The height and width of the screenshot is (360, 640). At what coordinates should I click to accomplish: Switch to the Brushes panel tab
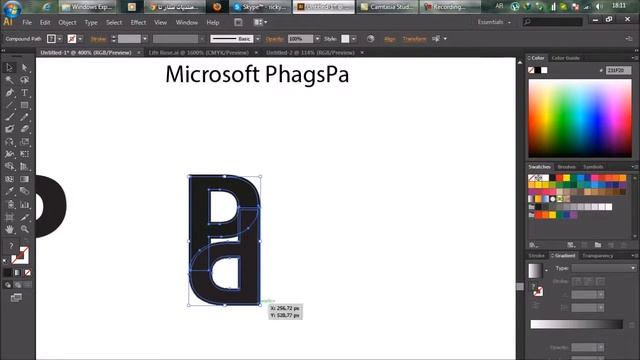tap(567, 167)
